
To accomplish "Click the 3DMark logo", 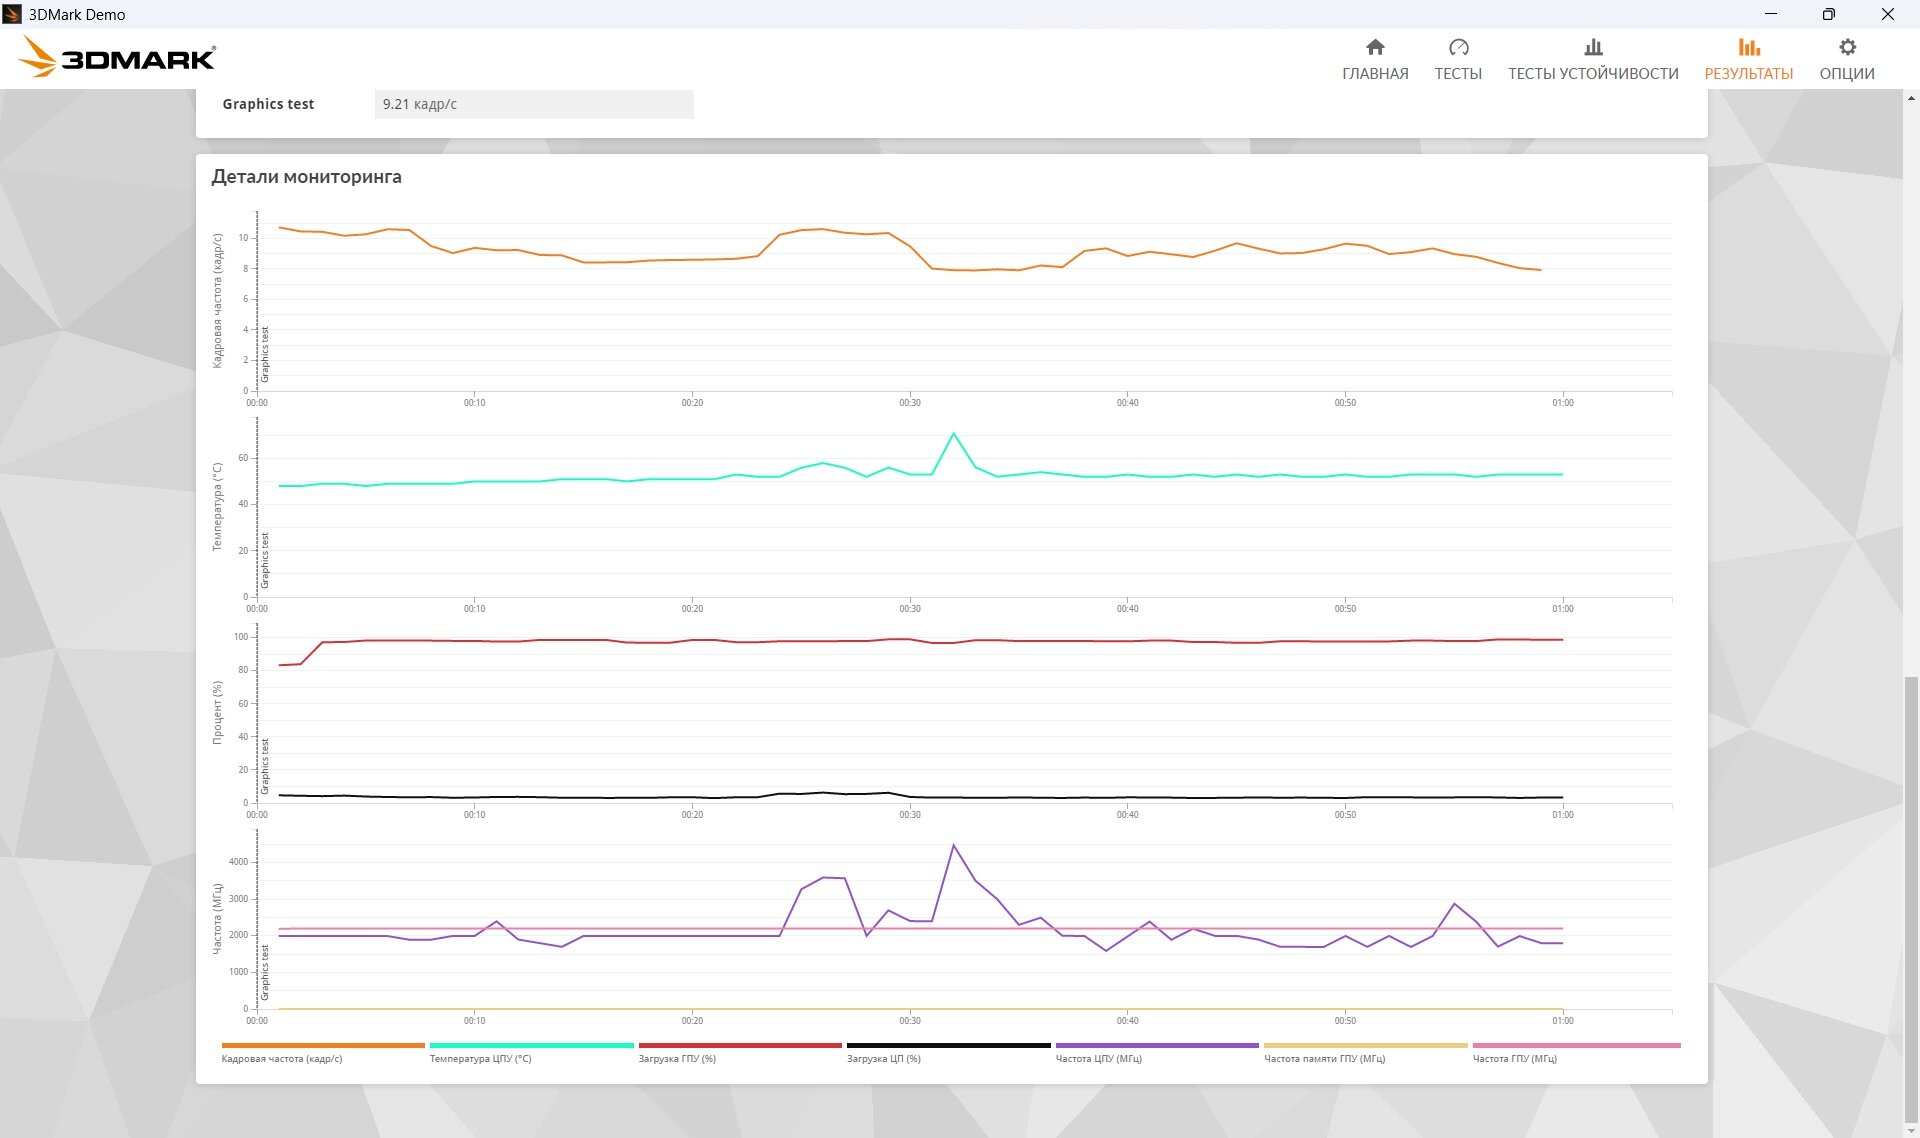I will 117,57.
